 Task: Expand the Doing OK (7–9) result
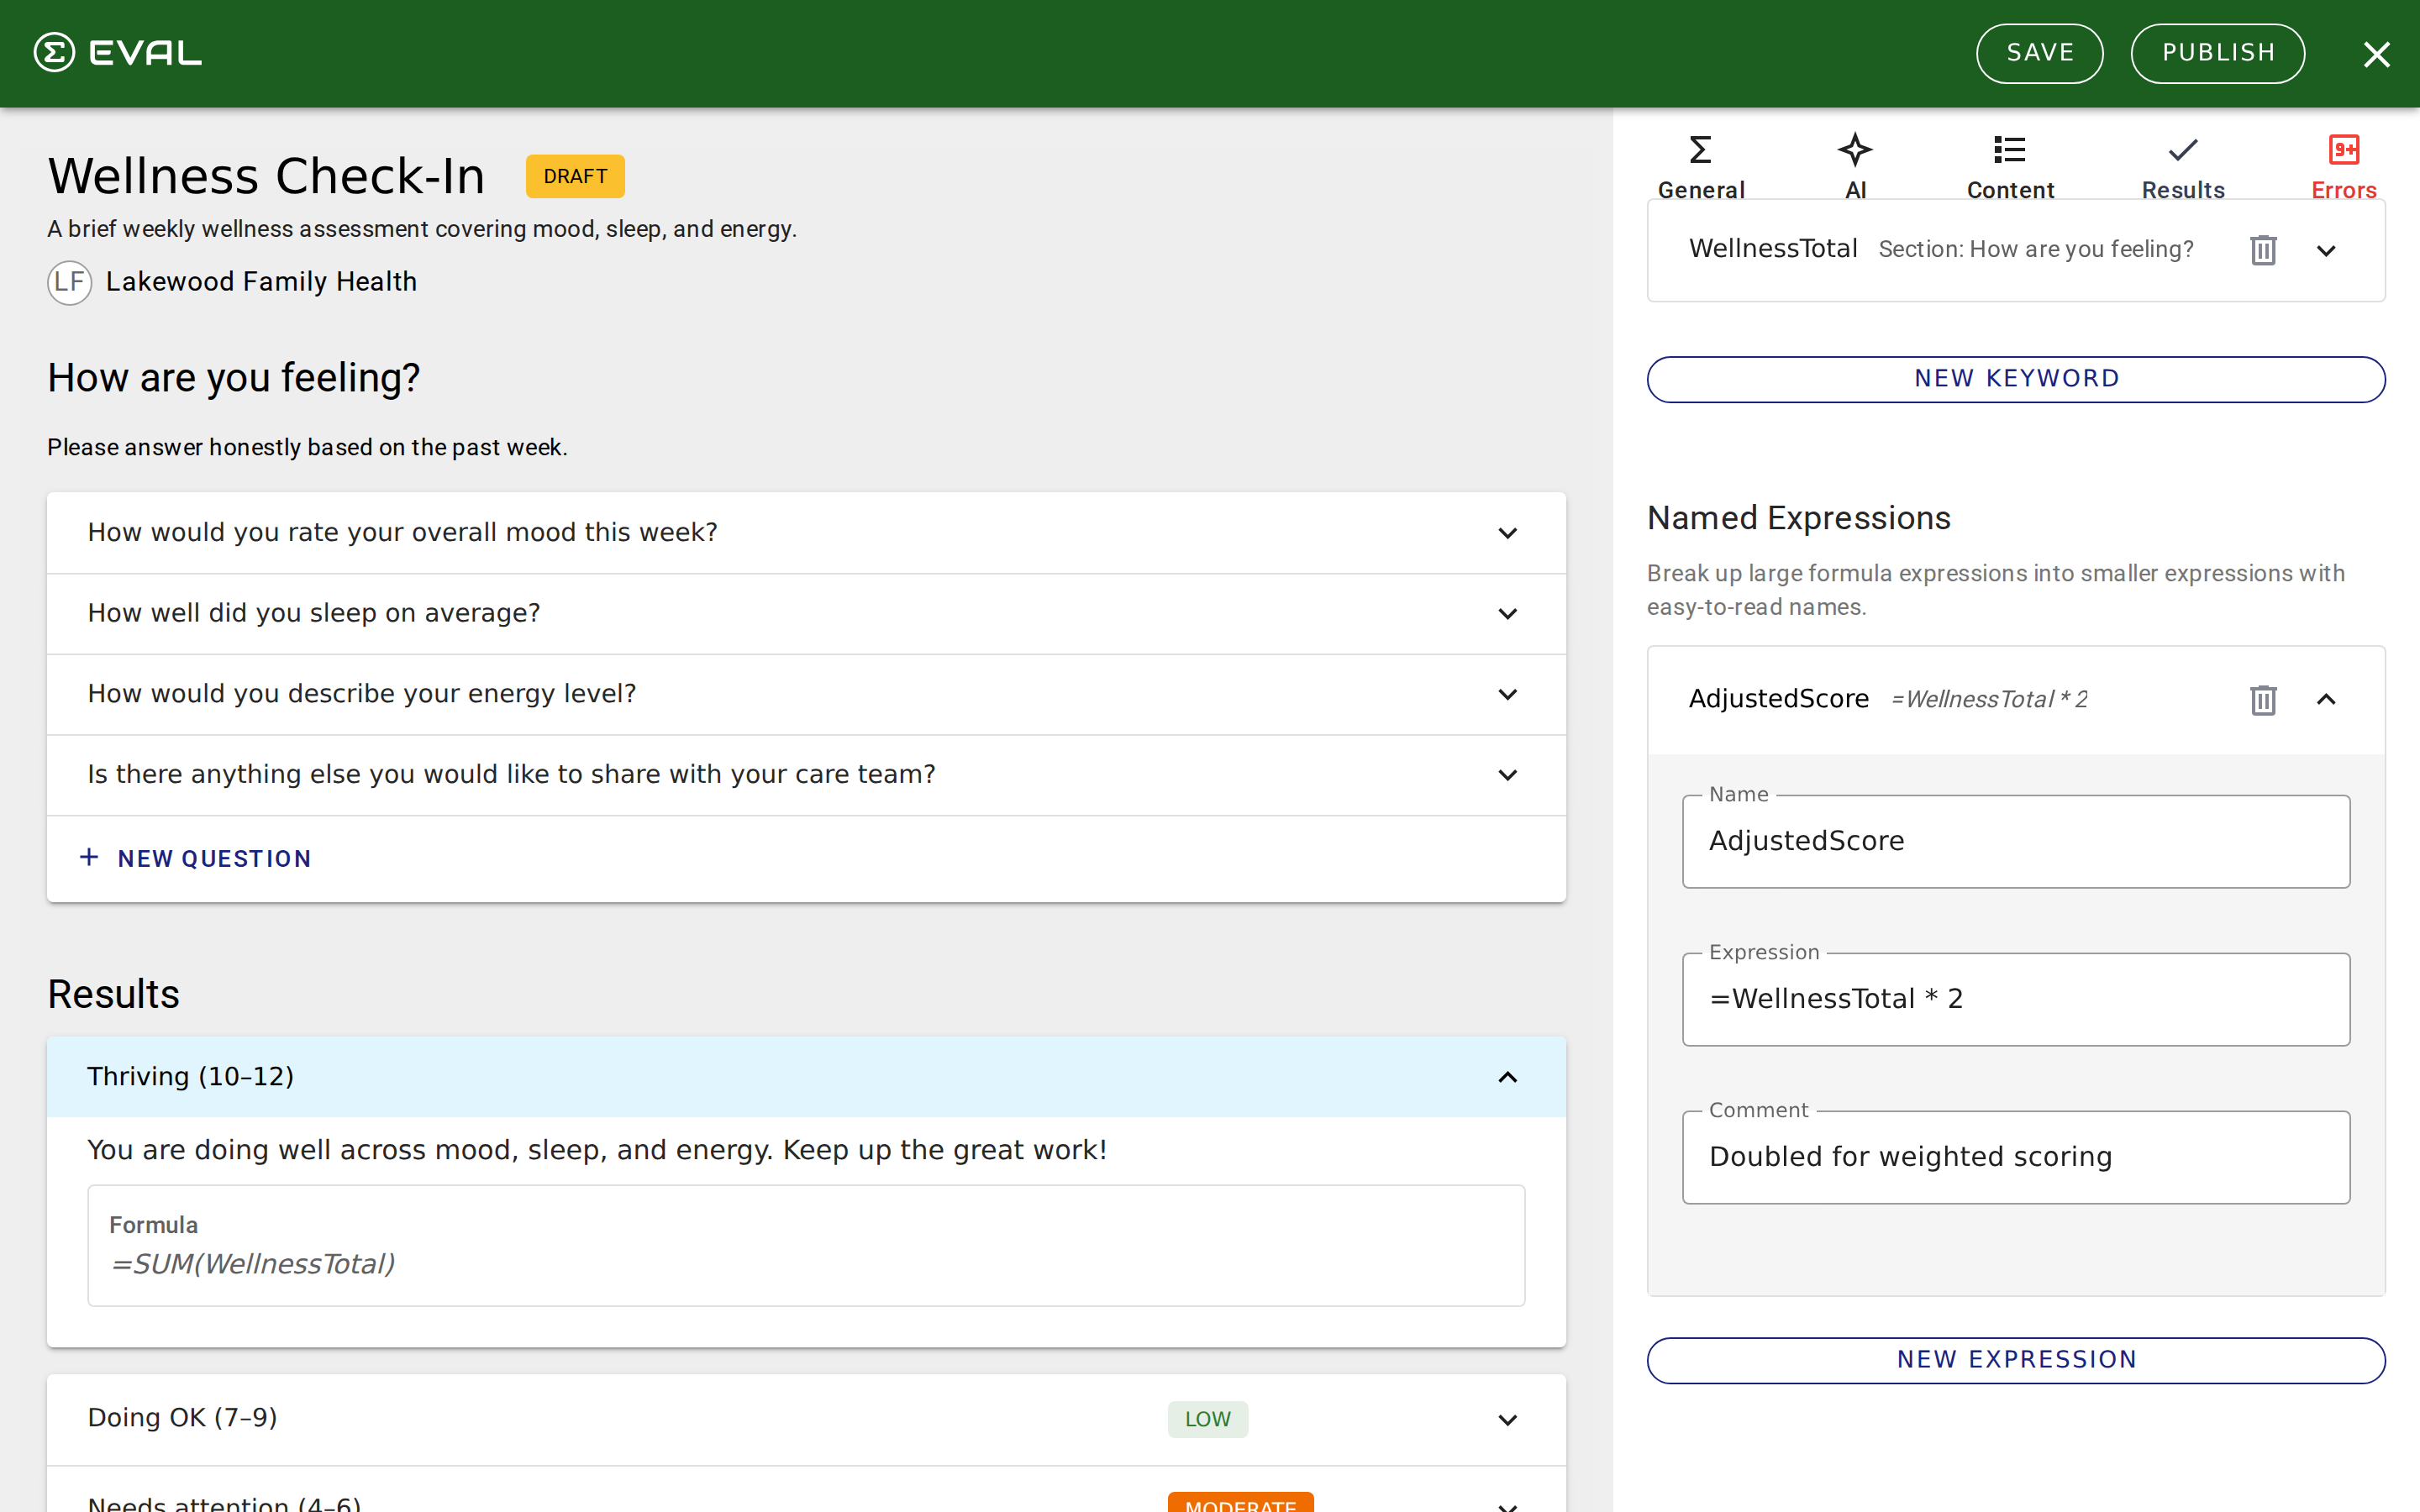click(1508, 1419)
